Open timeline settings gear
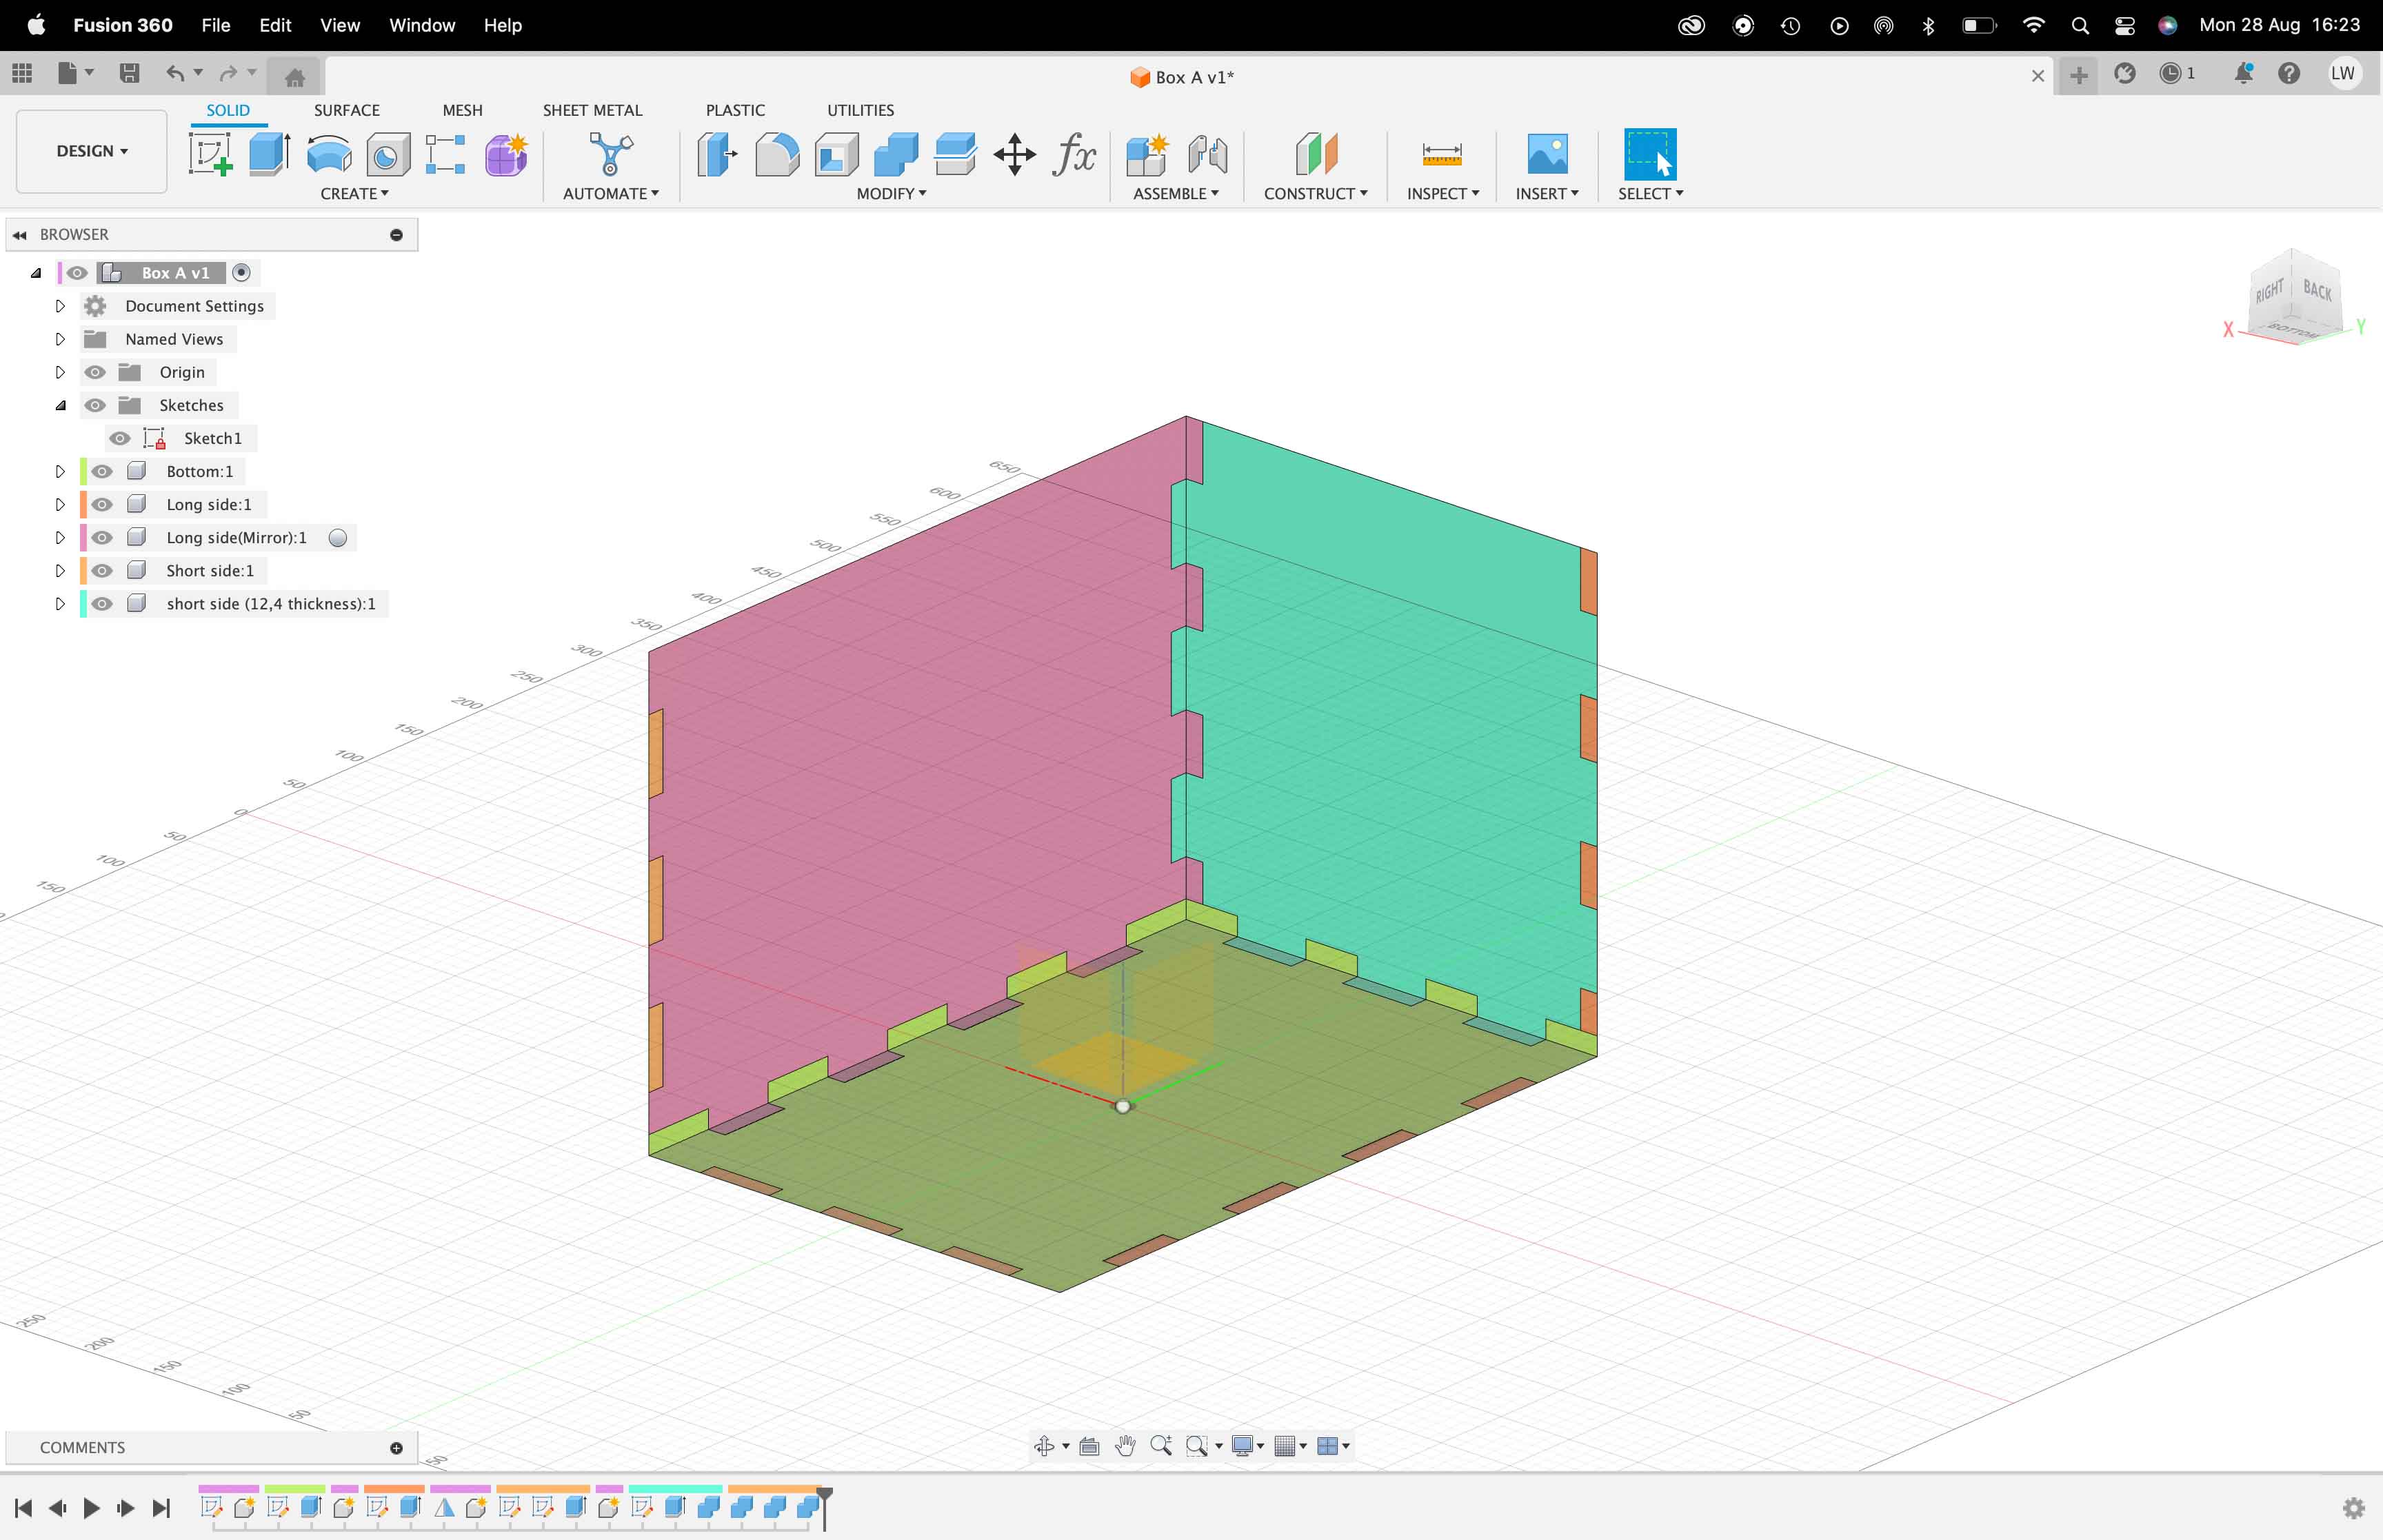The image size is (2383, 1540). [2354, 1507]
